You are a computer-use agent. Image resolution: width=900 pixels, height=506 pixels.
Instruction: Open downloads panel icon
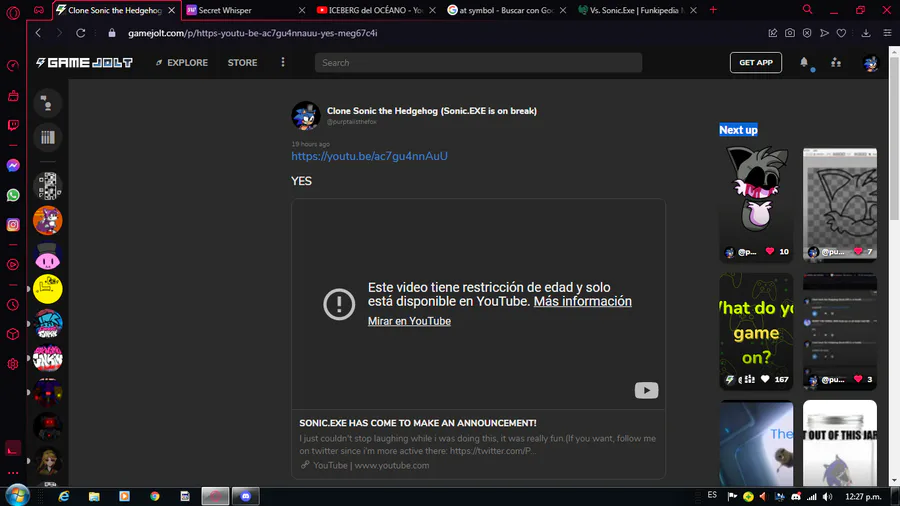click(x=866, y=33)
